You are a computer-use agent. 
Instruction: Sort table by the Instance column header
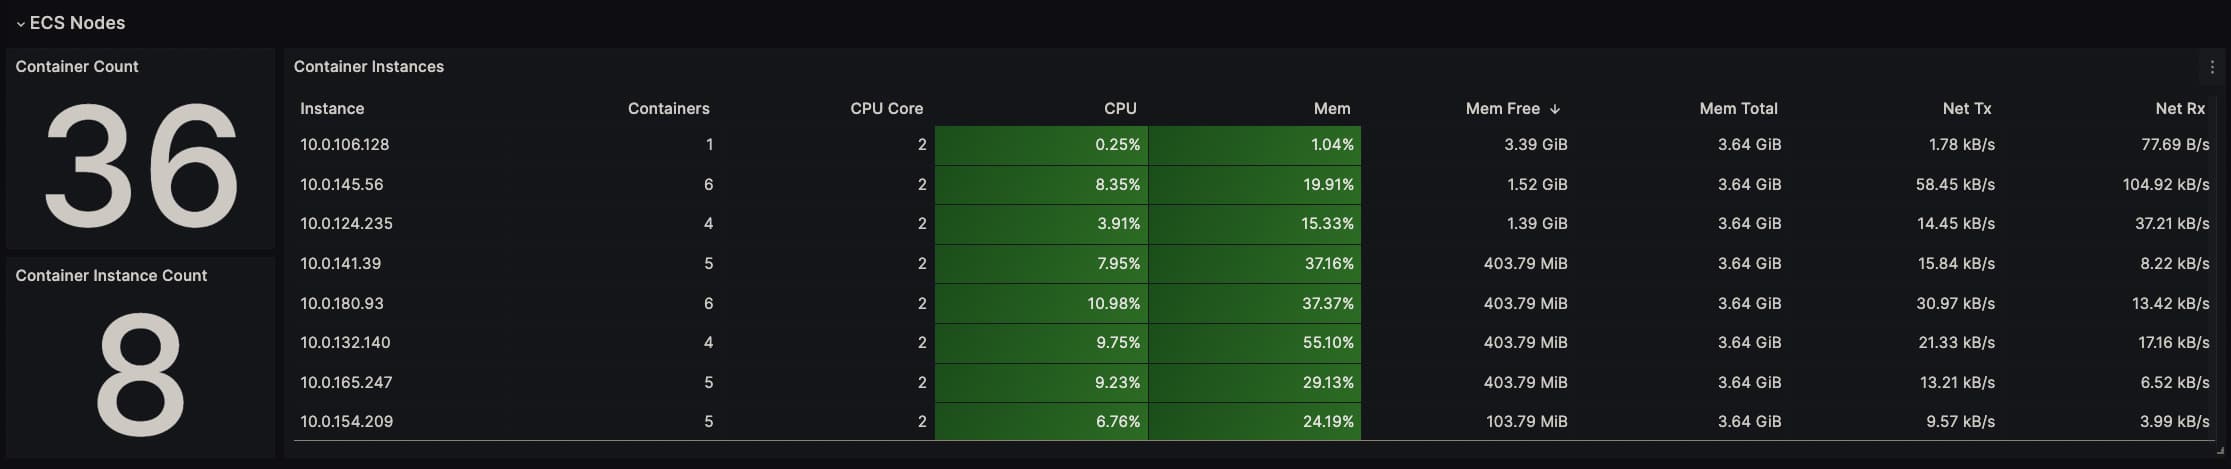(332, 108)
